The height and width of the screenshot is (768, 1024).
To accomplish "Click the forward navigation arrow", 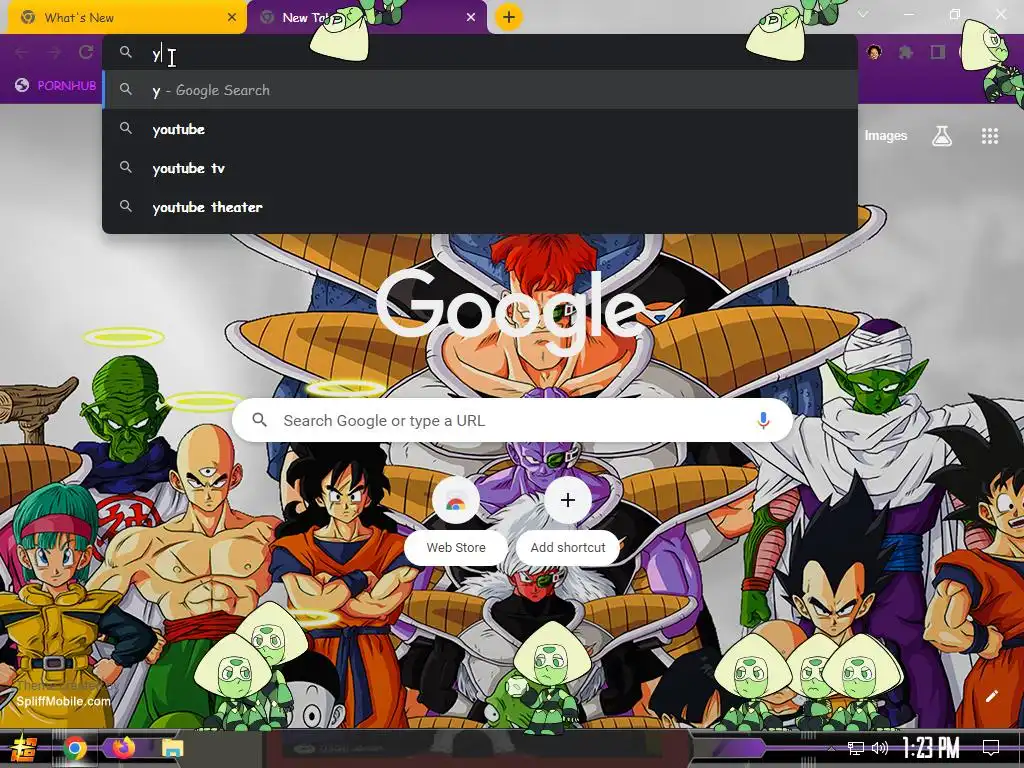I will tap(54, 52).
